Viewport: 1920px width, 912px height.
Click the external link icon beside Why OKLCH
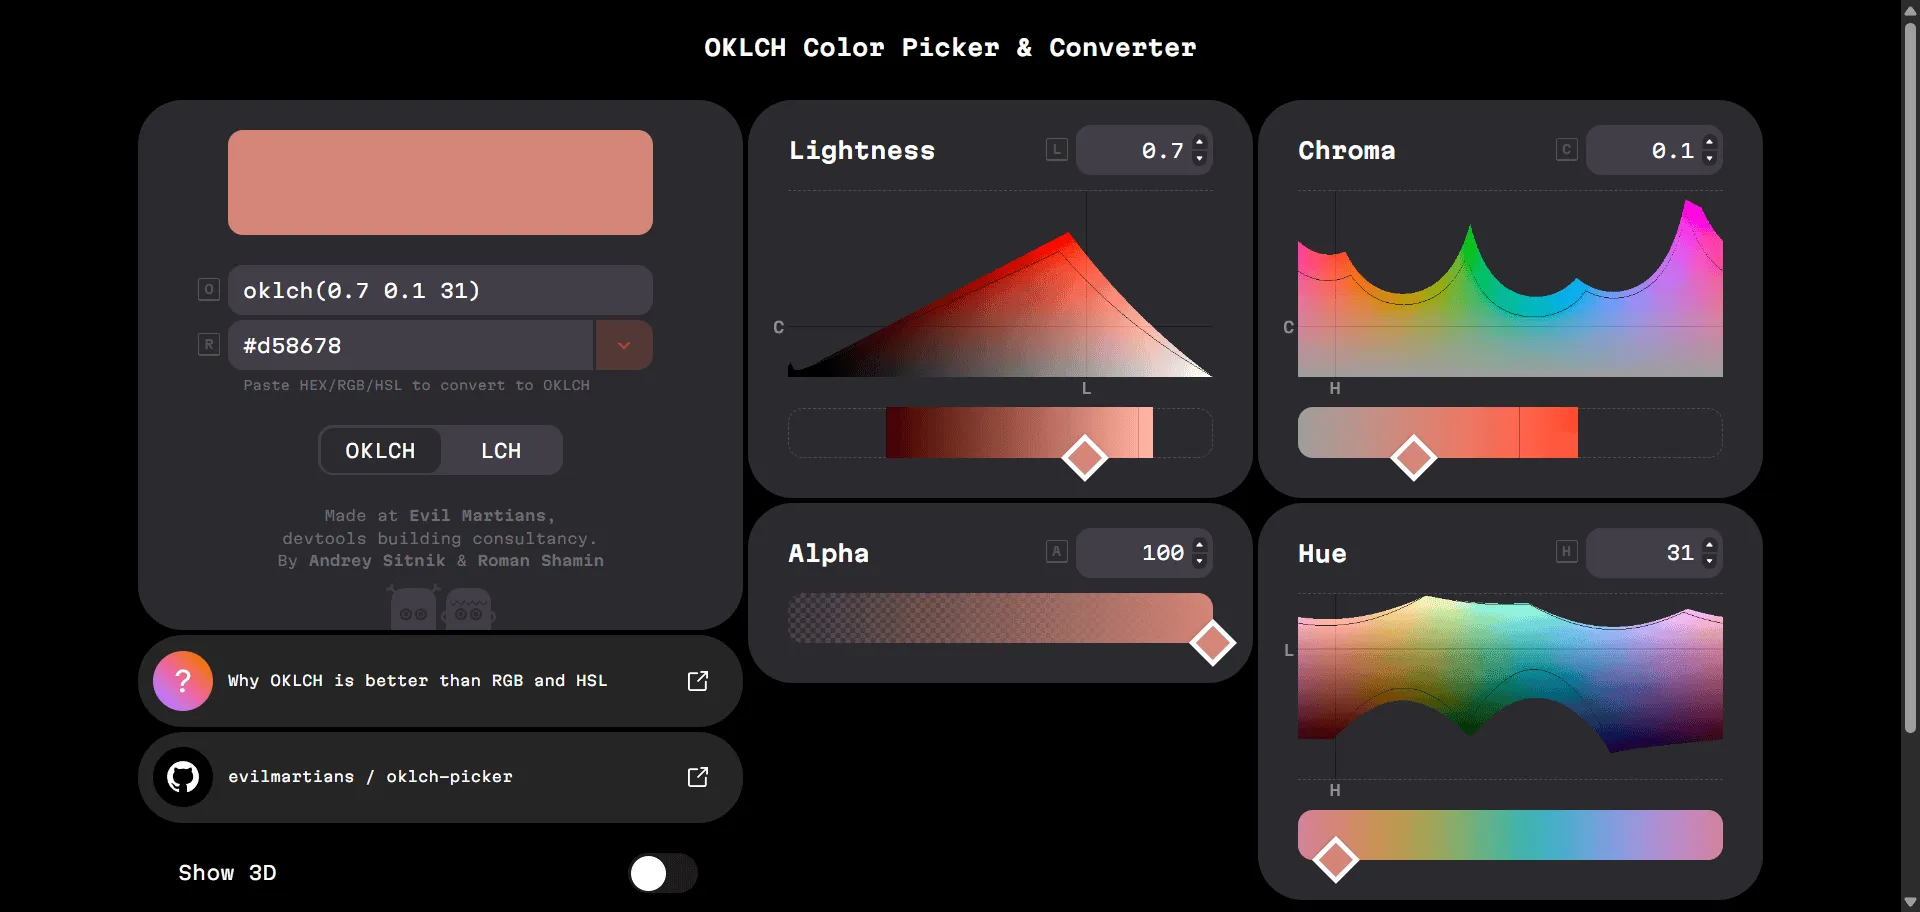coord(698,681)
